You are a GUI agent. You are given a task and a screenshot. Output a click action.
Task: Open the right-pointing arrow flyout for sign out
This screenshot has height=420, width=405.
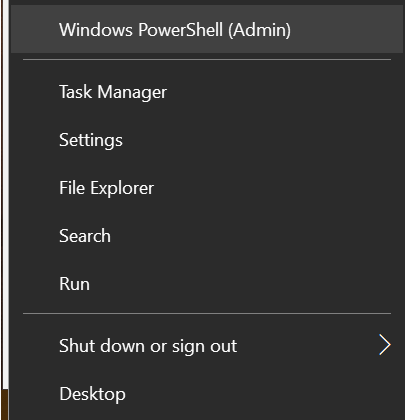point(385,345)
